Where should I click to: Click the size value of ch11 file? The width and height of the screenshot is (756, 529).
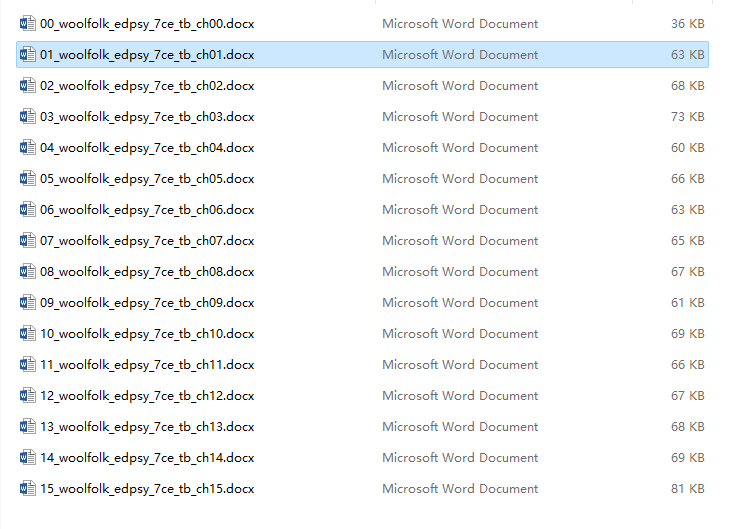click(688, 365)
